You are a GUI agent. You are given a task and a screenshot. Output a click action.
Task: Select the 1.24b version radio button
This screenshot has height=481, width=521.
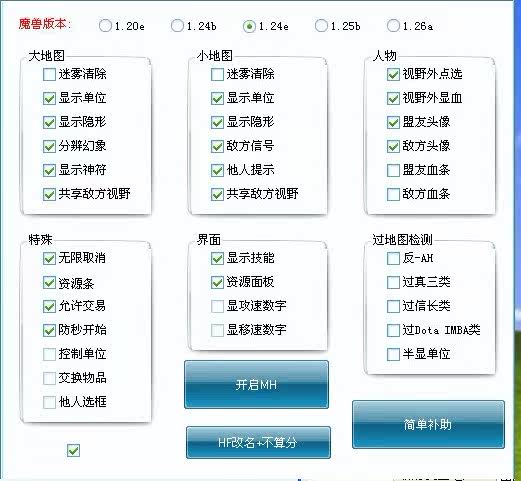pyautogui.click(x=177, y=26)
